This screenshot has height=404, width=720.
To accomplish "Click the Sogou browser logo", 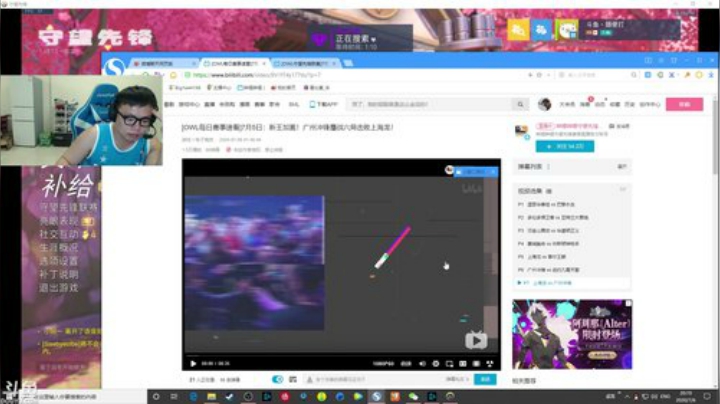I will [114, 68].
